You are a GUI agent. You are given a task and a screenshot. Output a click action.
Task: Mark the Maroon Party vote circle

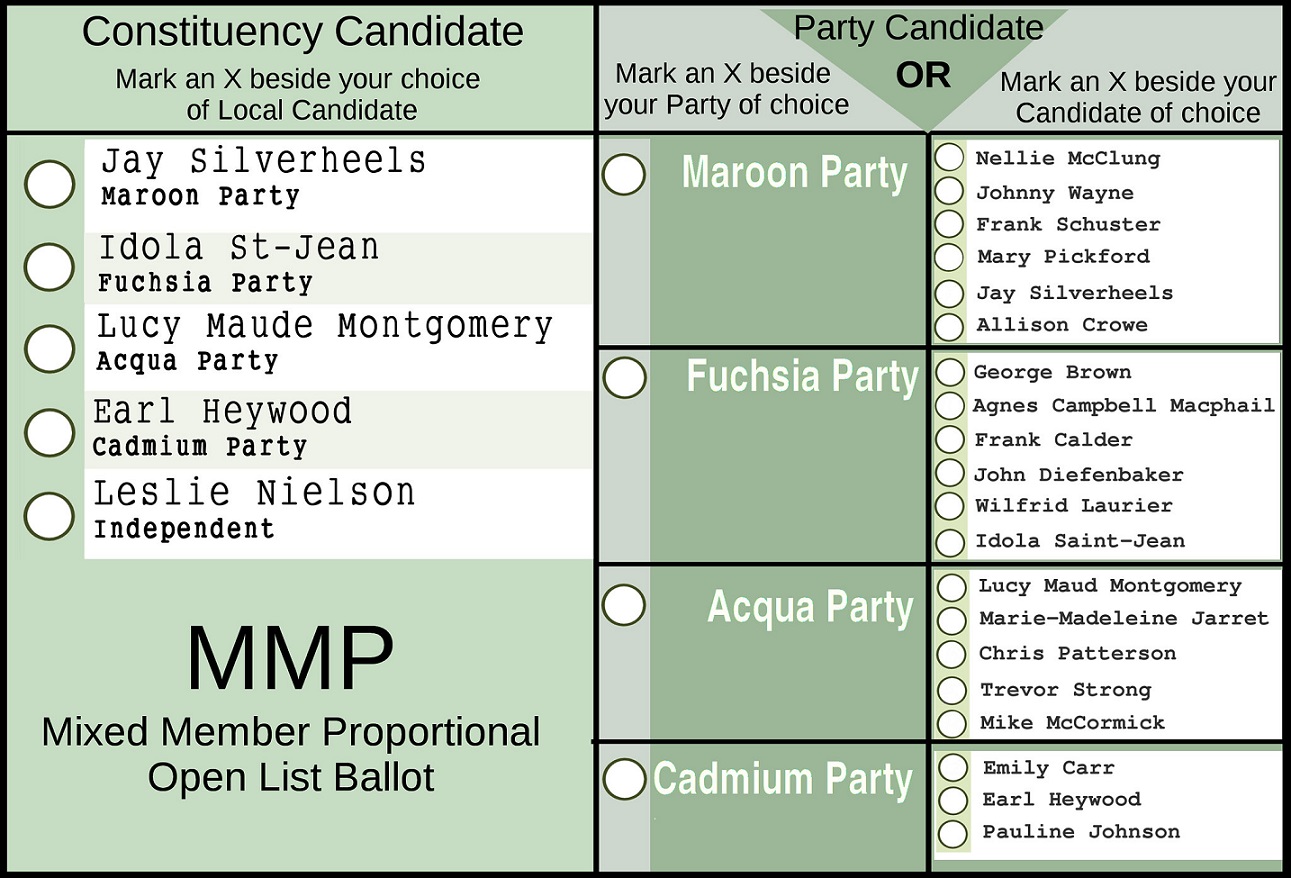pyautogui.click(x=624, y=175)
